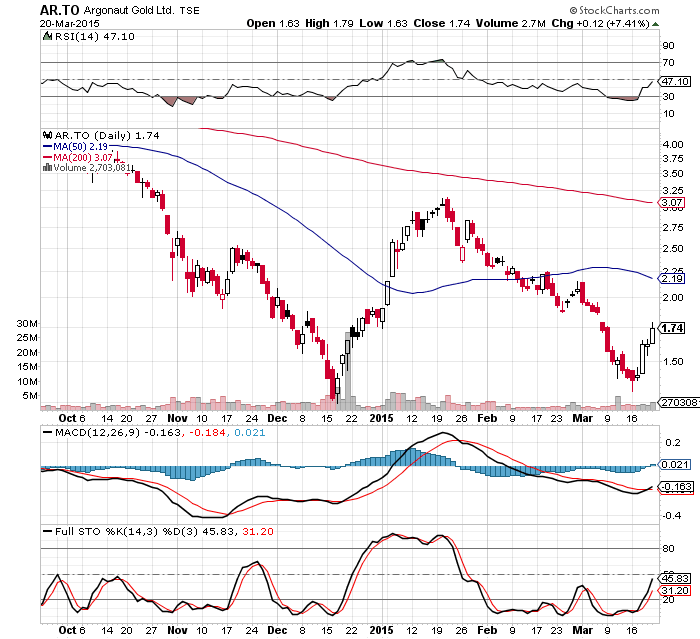This screenshot has height=639, width=700.
Task: Click the 2.50 price axis label
Action: (x=673, y=249)
